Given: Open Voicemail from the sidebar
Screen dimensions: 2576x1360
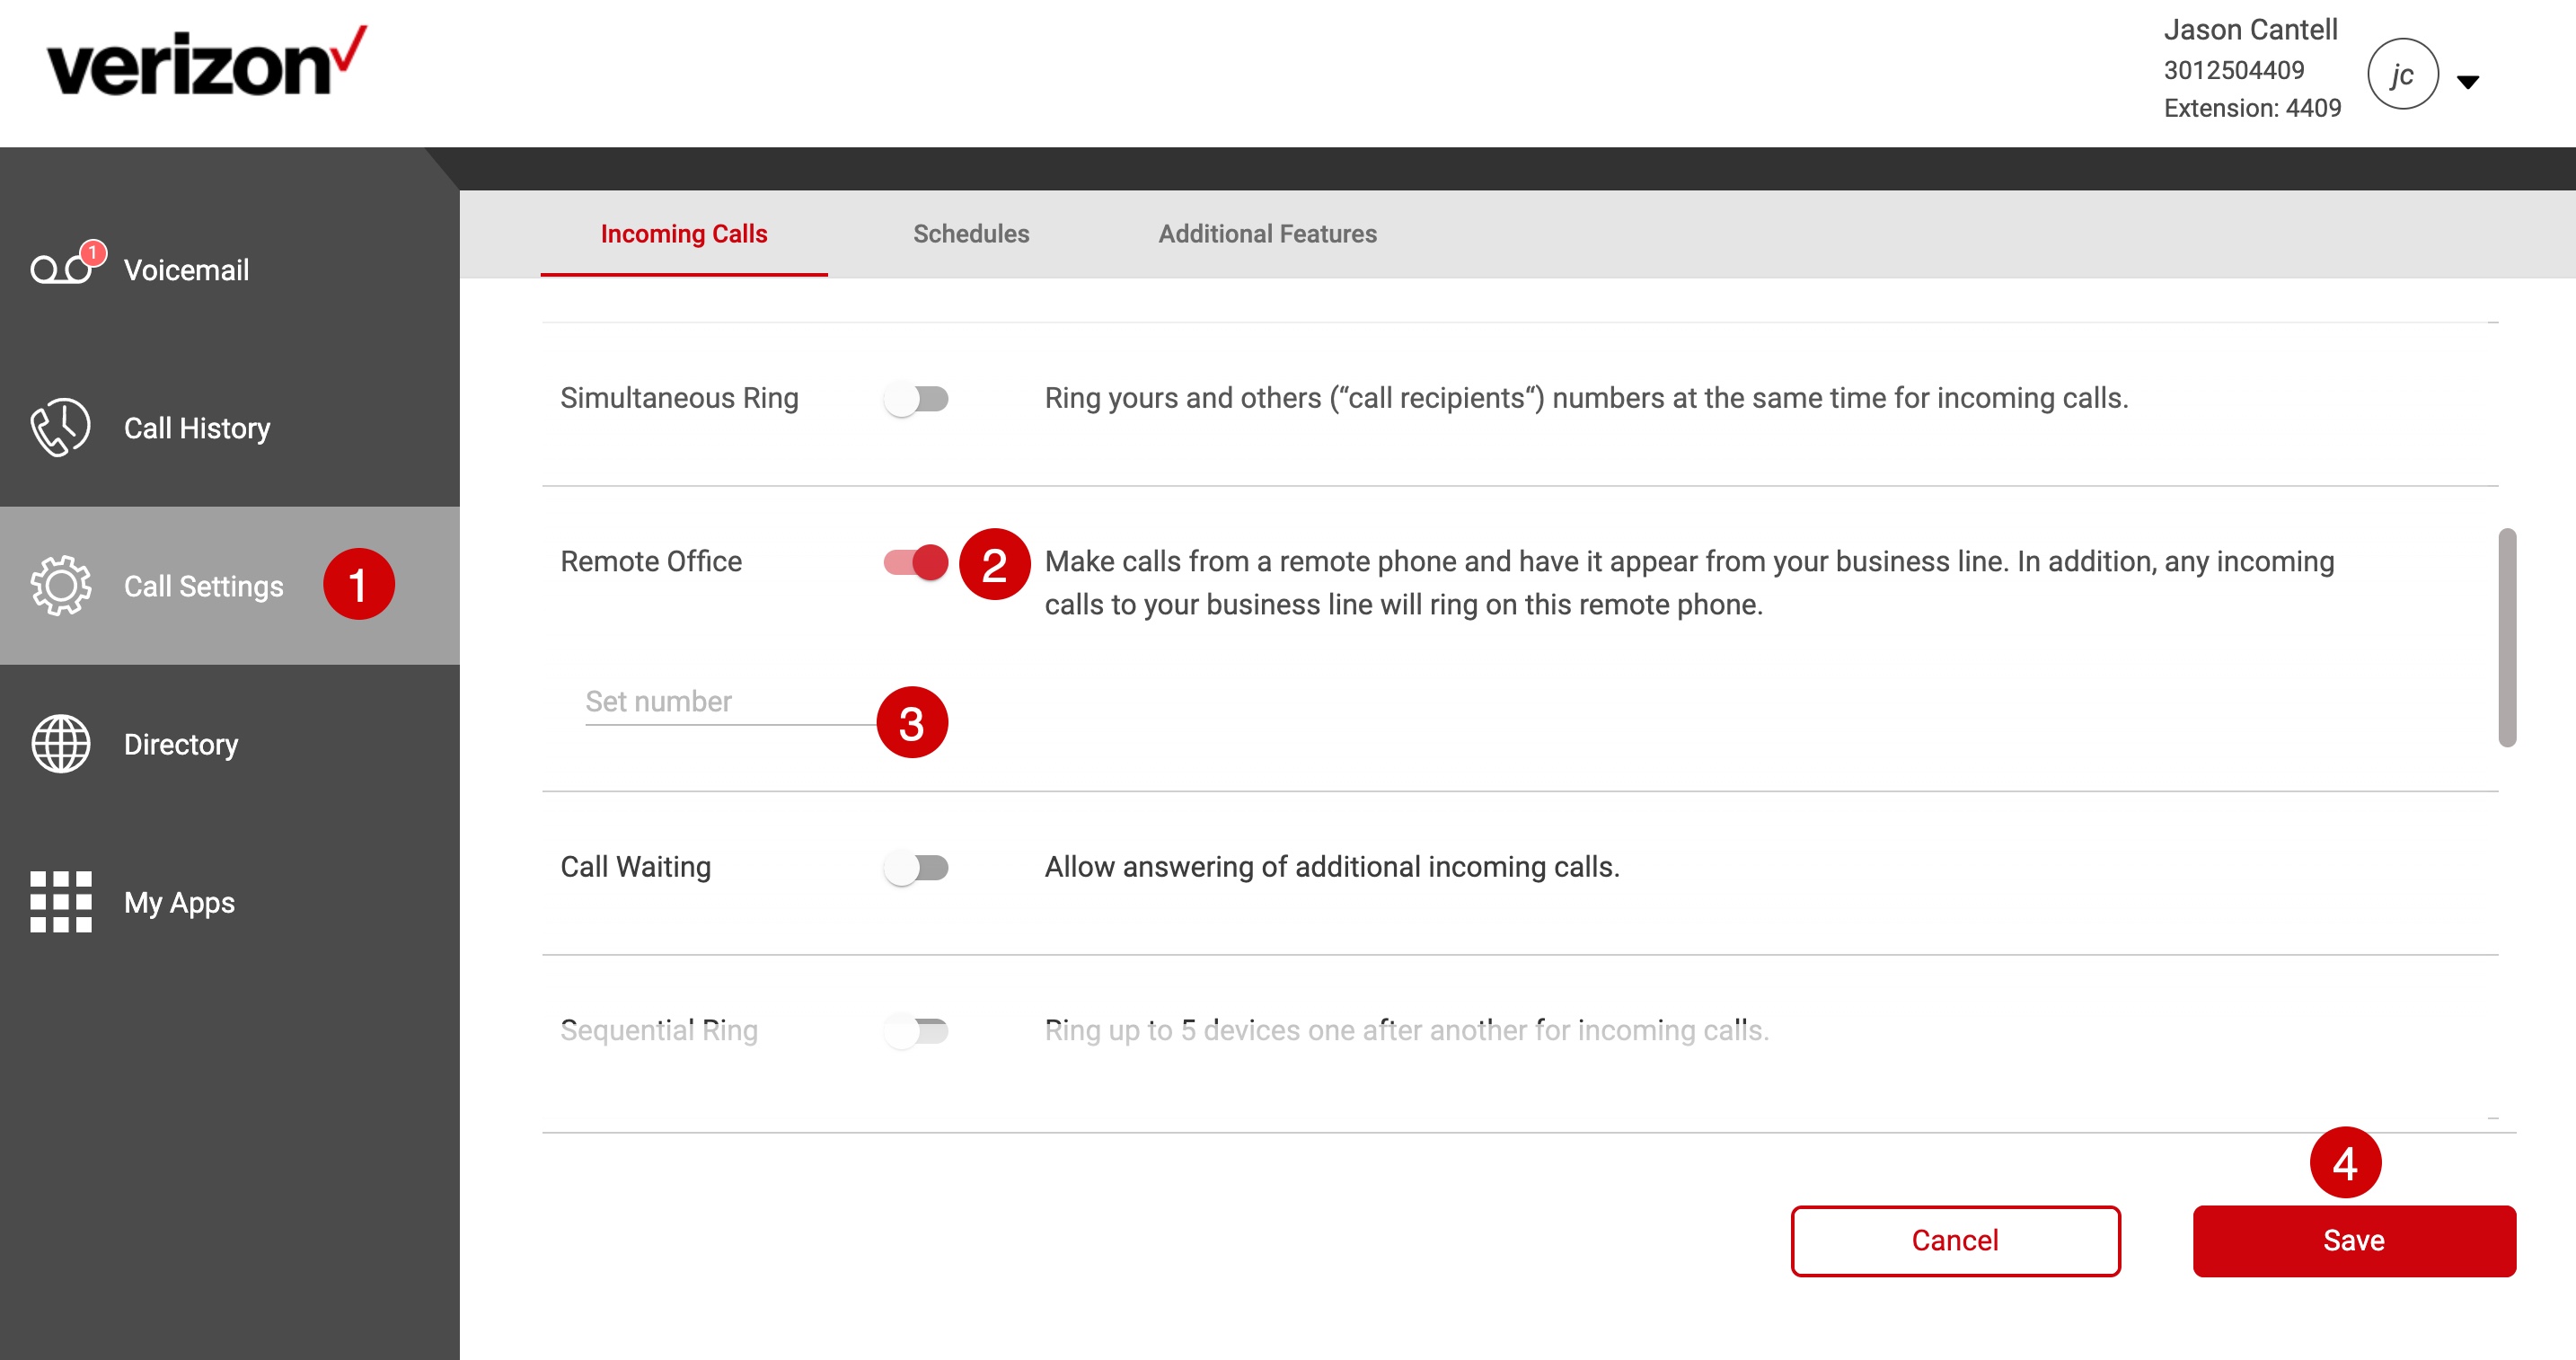Looking at the screenshot, I should pyautogui.click(x=230, y=270).
